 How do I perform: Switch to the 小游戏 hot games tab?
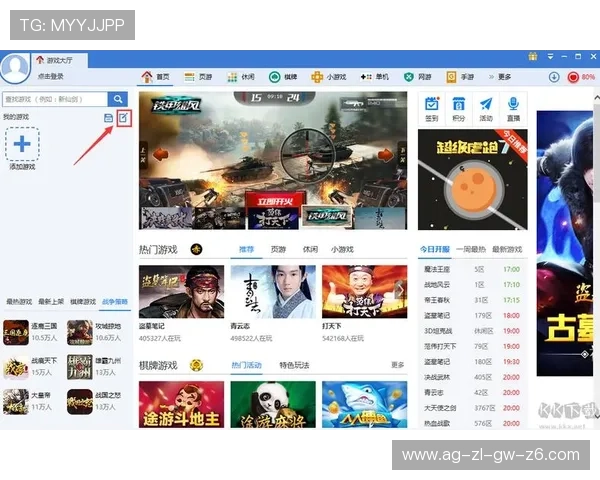[342, 250]
